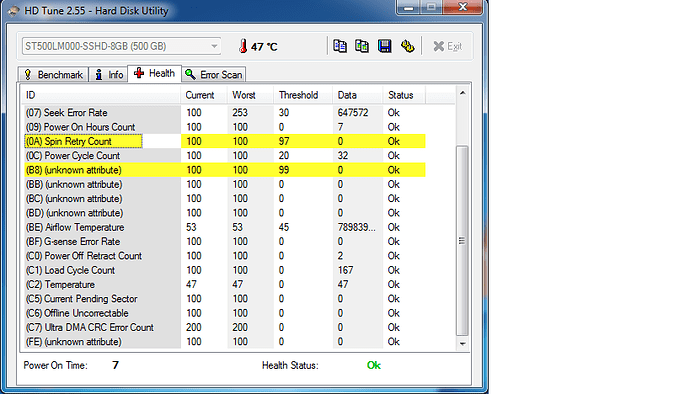
Task: Select (C5) Current Pending Sector row
Action: (224, 298)
